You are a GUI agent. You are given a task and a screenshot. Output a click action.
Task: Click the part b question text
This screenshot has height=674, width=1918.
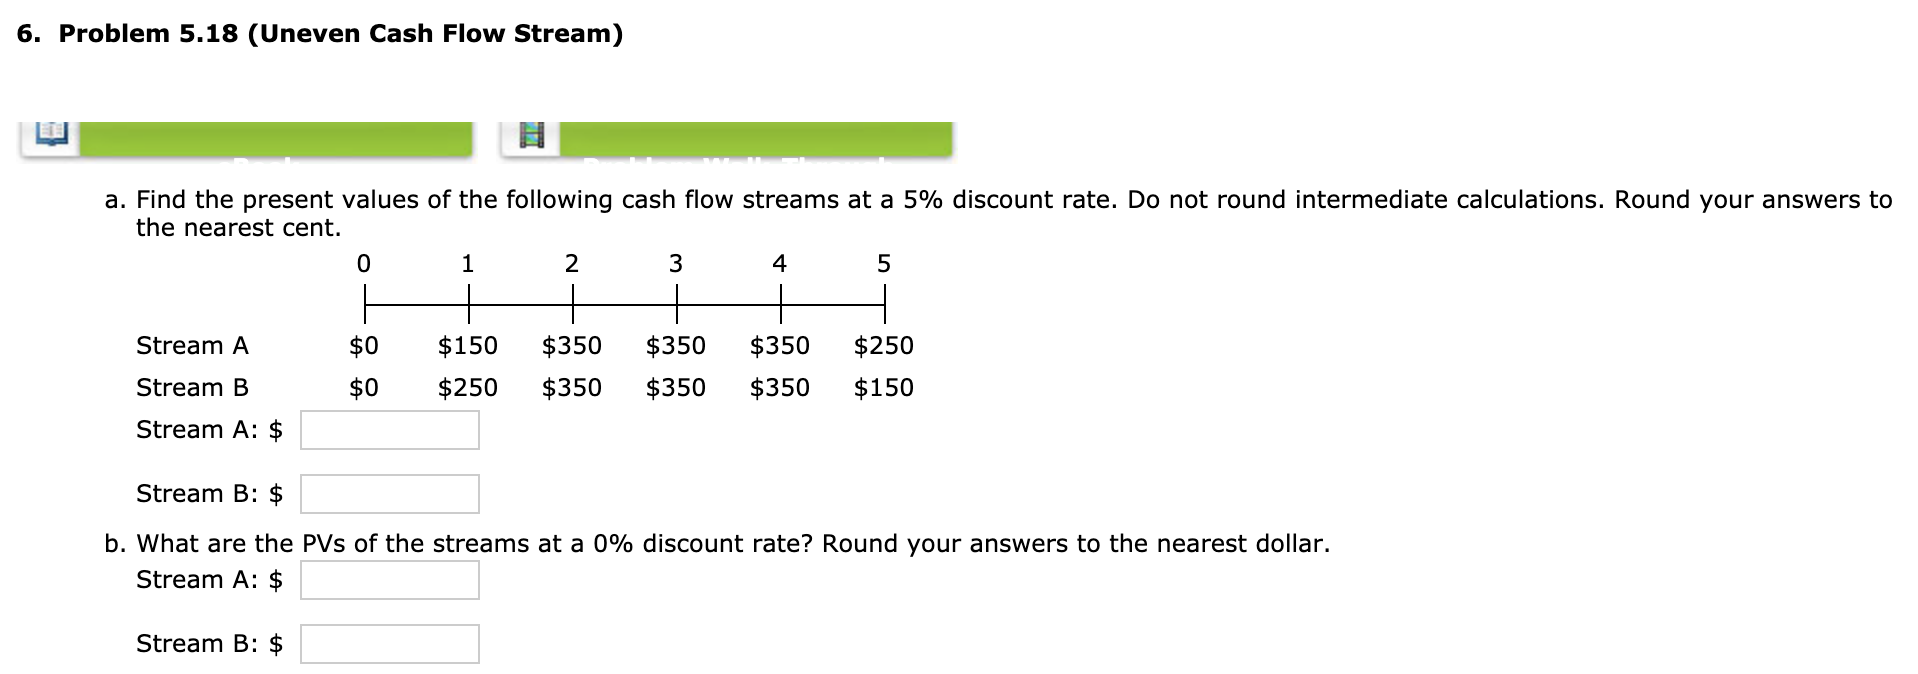[716, 543]
